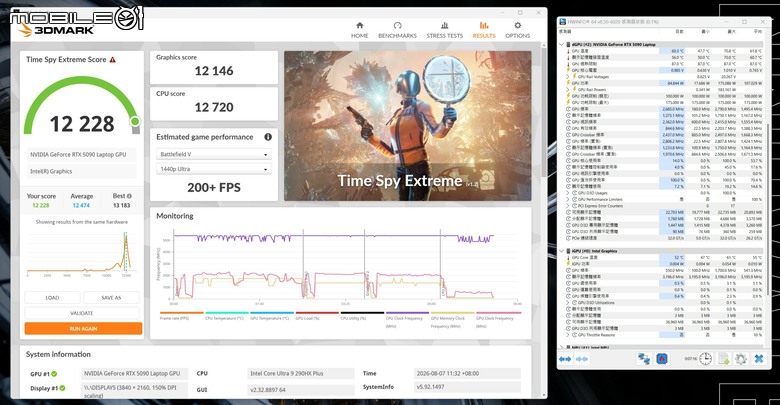This screenshot has height=405, width=780.
Task: Open the STRESS TESTS tab
Action: coord(444,30)
